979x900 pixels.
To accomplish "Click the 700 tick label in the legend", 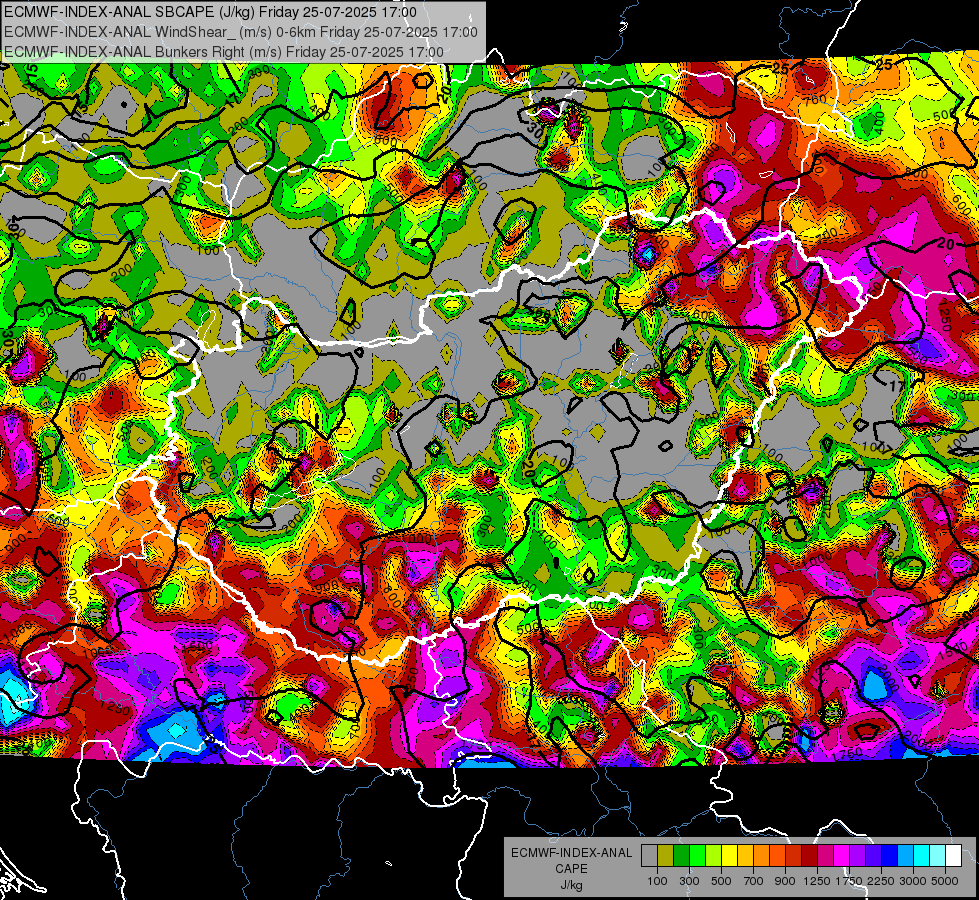I will 754,881.
